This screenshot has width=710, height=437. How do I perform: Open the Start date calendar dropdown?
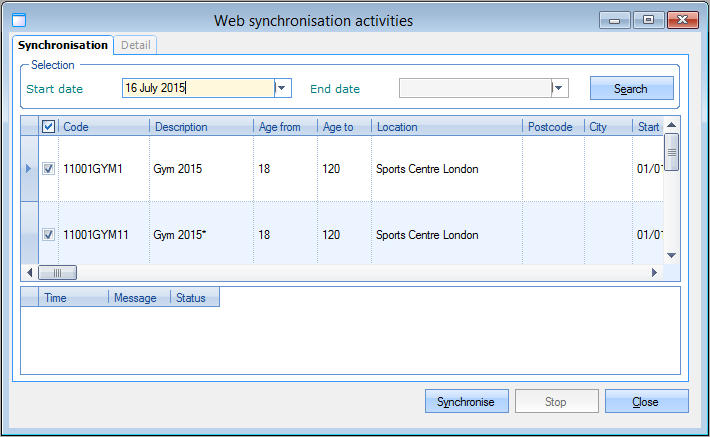[283, 88]
